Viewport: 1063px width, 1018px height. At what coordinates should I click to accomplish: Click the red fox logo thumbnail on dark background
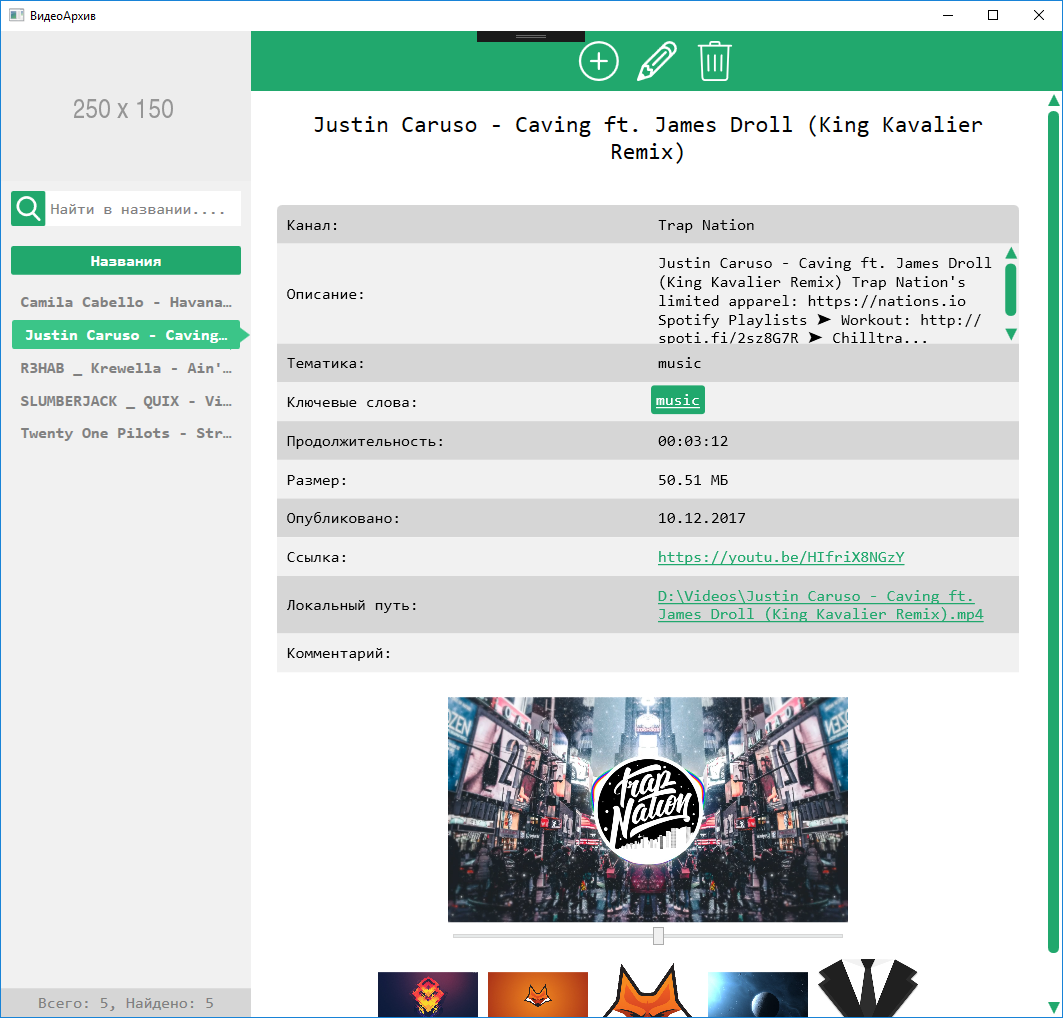click(x=428, y=994)
